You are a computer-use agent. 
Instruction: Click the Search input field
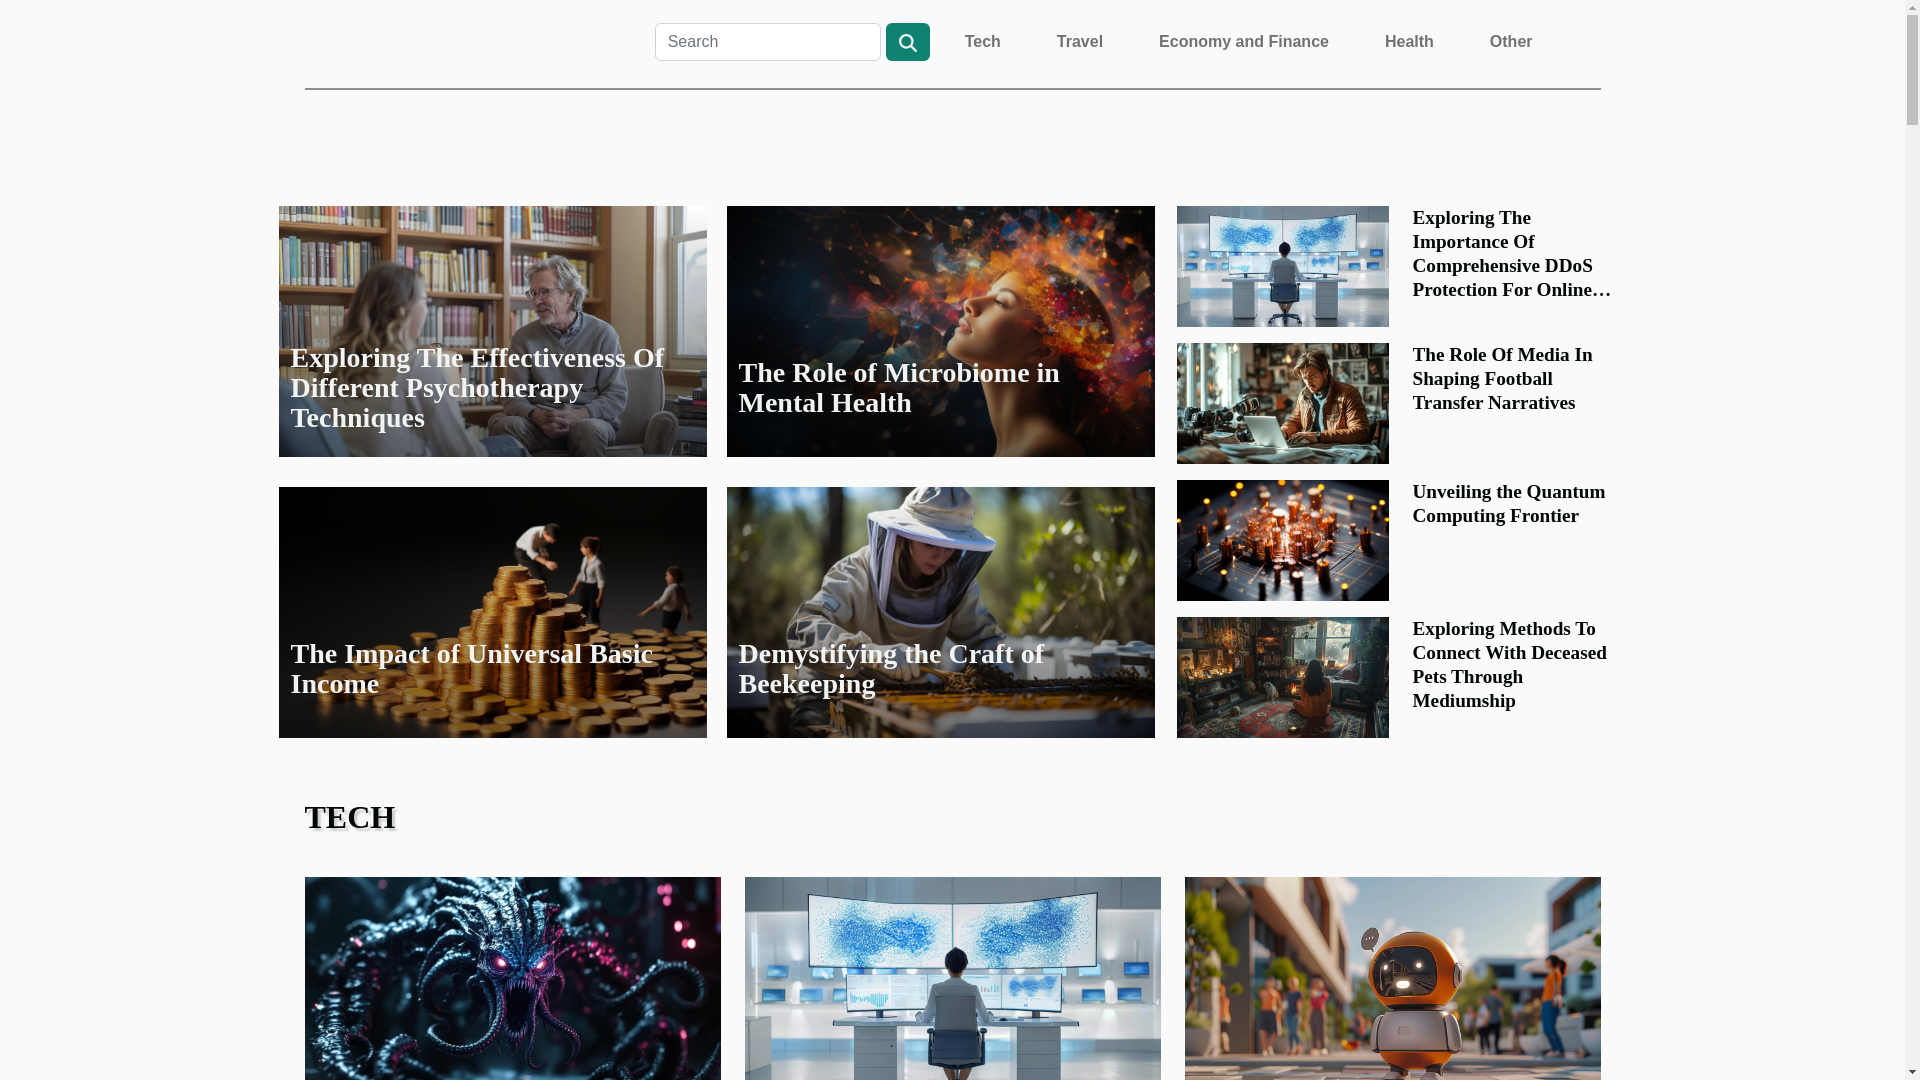[767, 42]
